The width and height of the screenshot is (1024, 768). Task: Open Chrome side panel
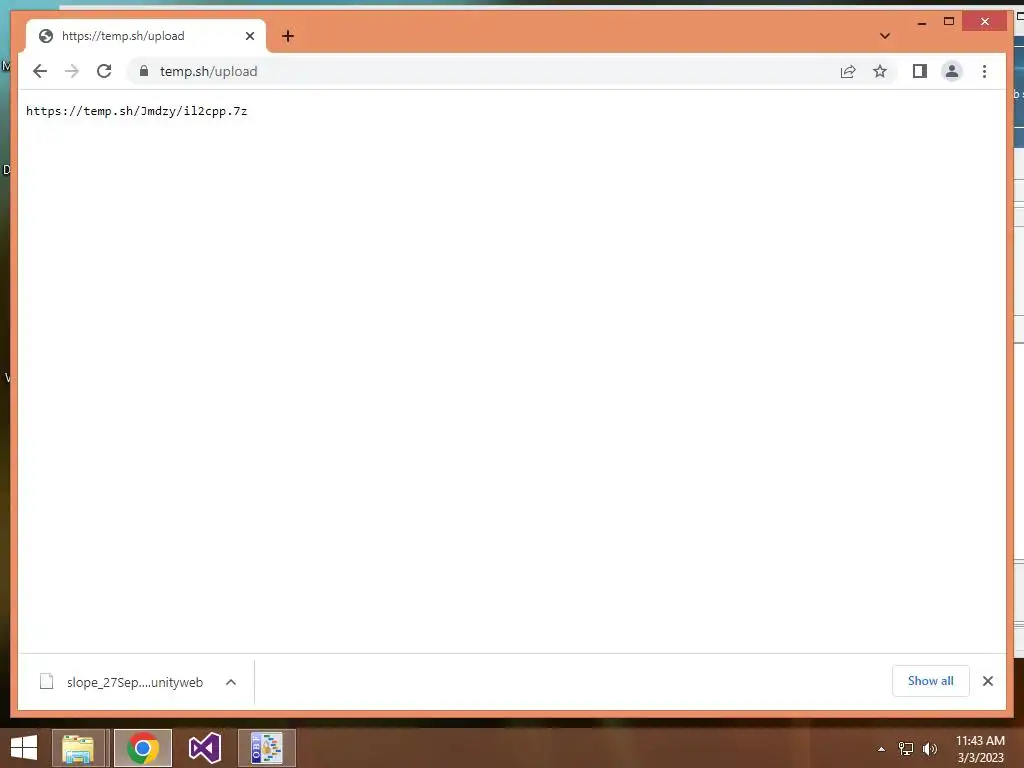point(920,71)
